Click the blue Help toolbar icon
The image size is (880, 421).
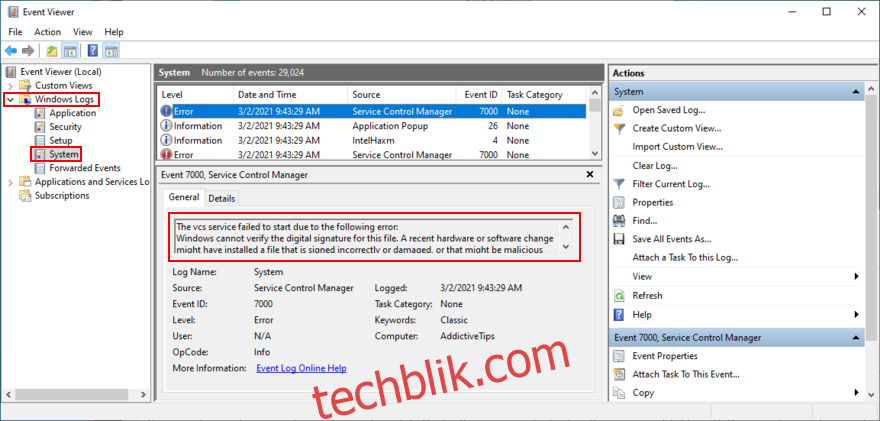pyautogui.click(x=93, y=51)
